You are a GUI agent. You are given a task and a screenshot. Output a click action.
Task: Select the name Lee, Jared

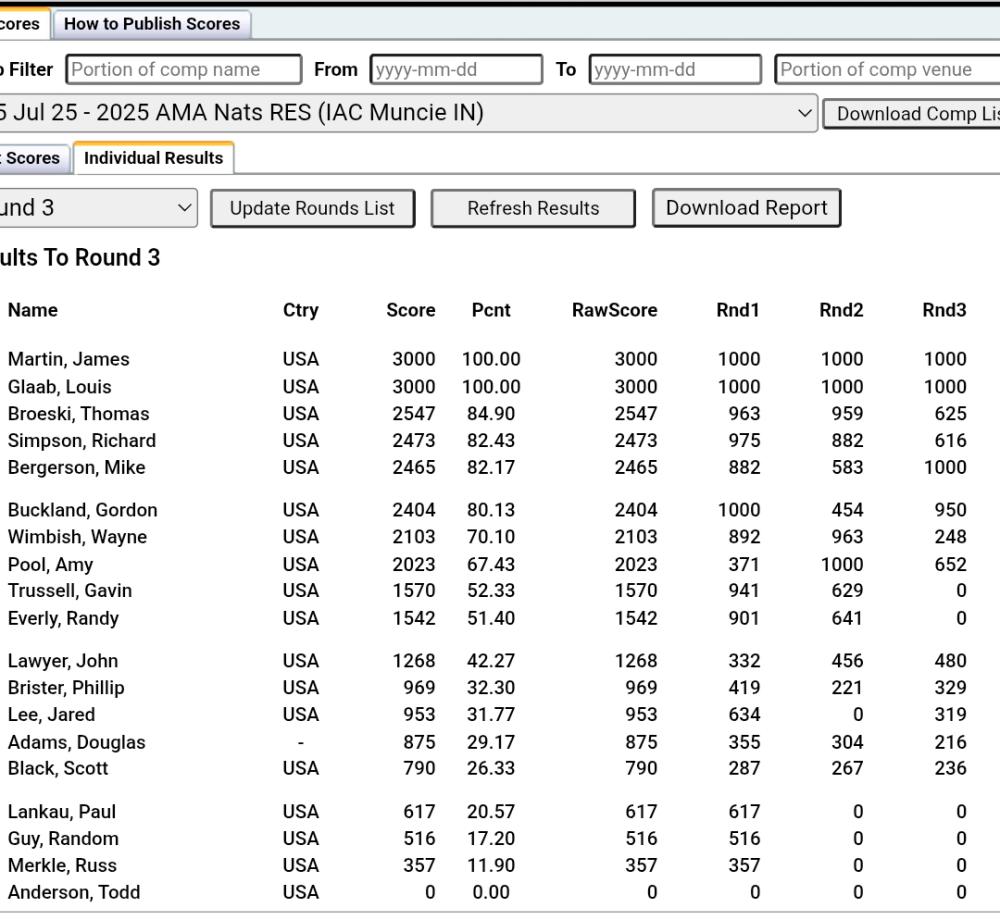click(52, 714)
